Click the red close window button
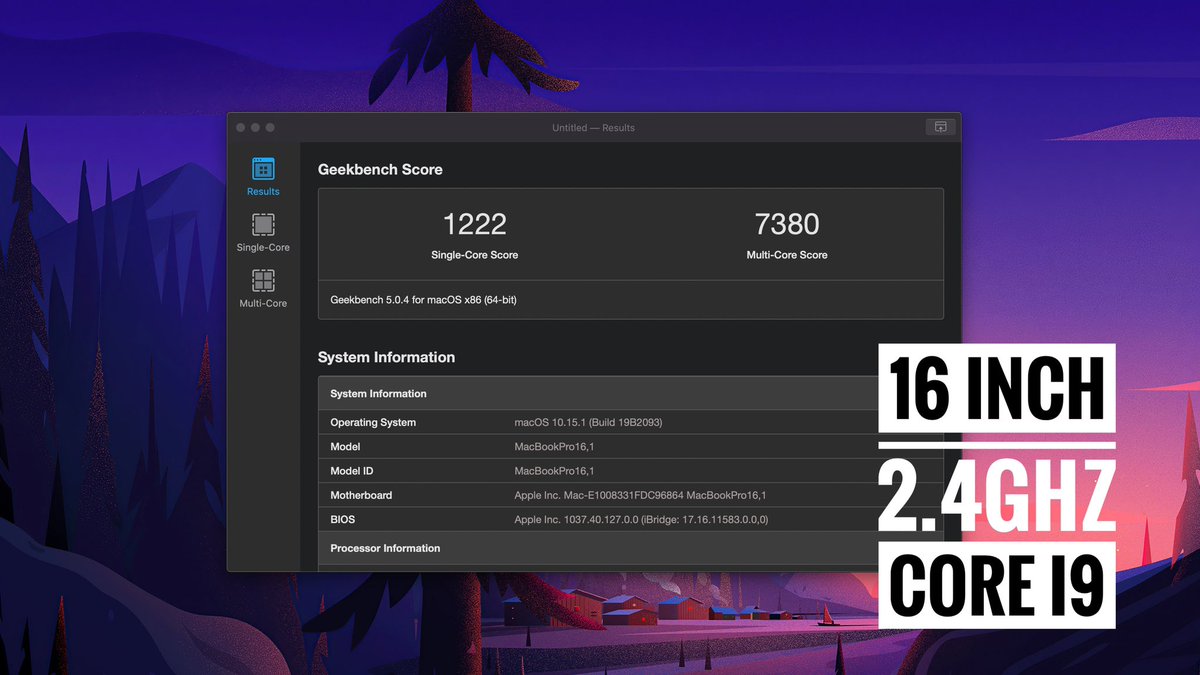Screen dimensions: 1200x675 (x=240, y=128)
